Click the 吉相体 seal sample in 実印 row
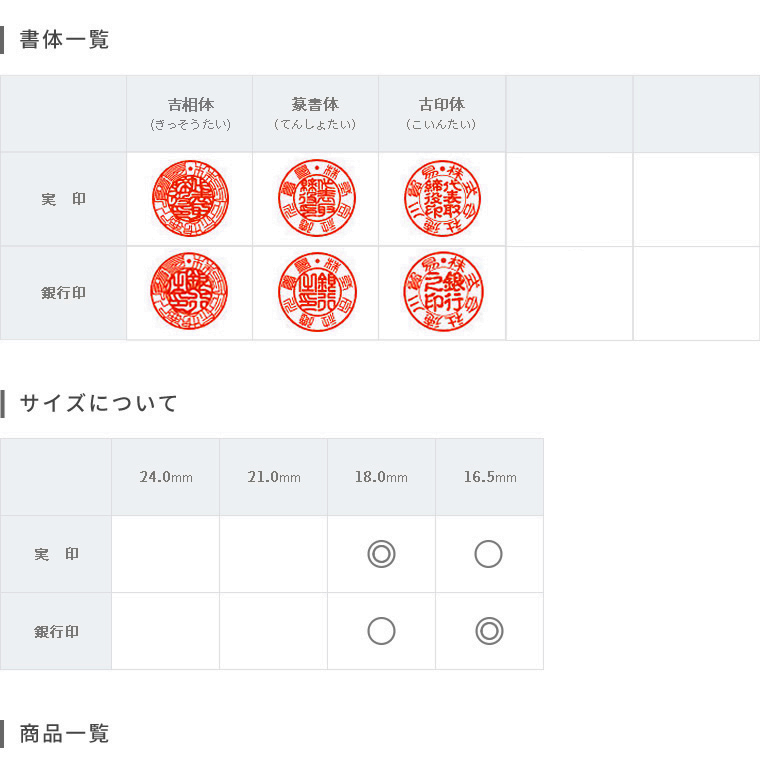The height and width of the screenshot is (774, 760). (190, 198)
